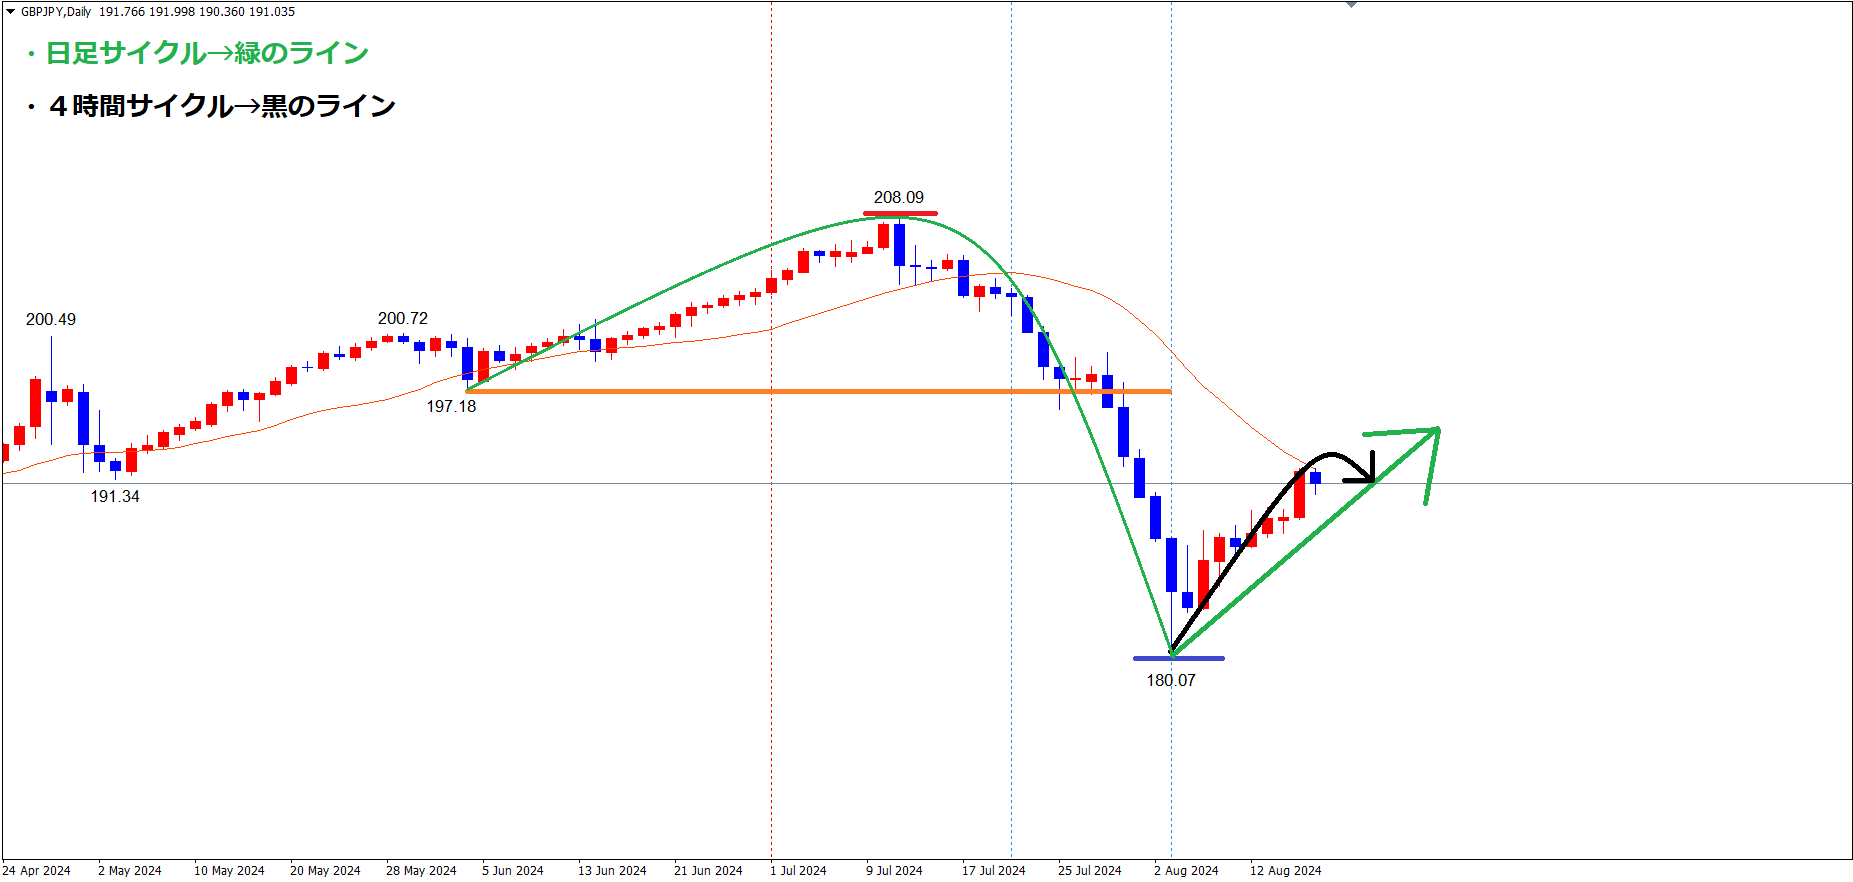Expand the triangle next to GBPJPY,Daily
This screenshot has width=1853, height=882.
click(x=11, y=12)
